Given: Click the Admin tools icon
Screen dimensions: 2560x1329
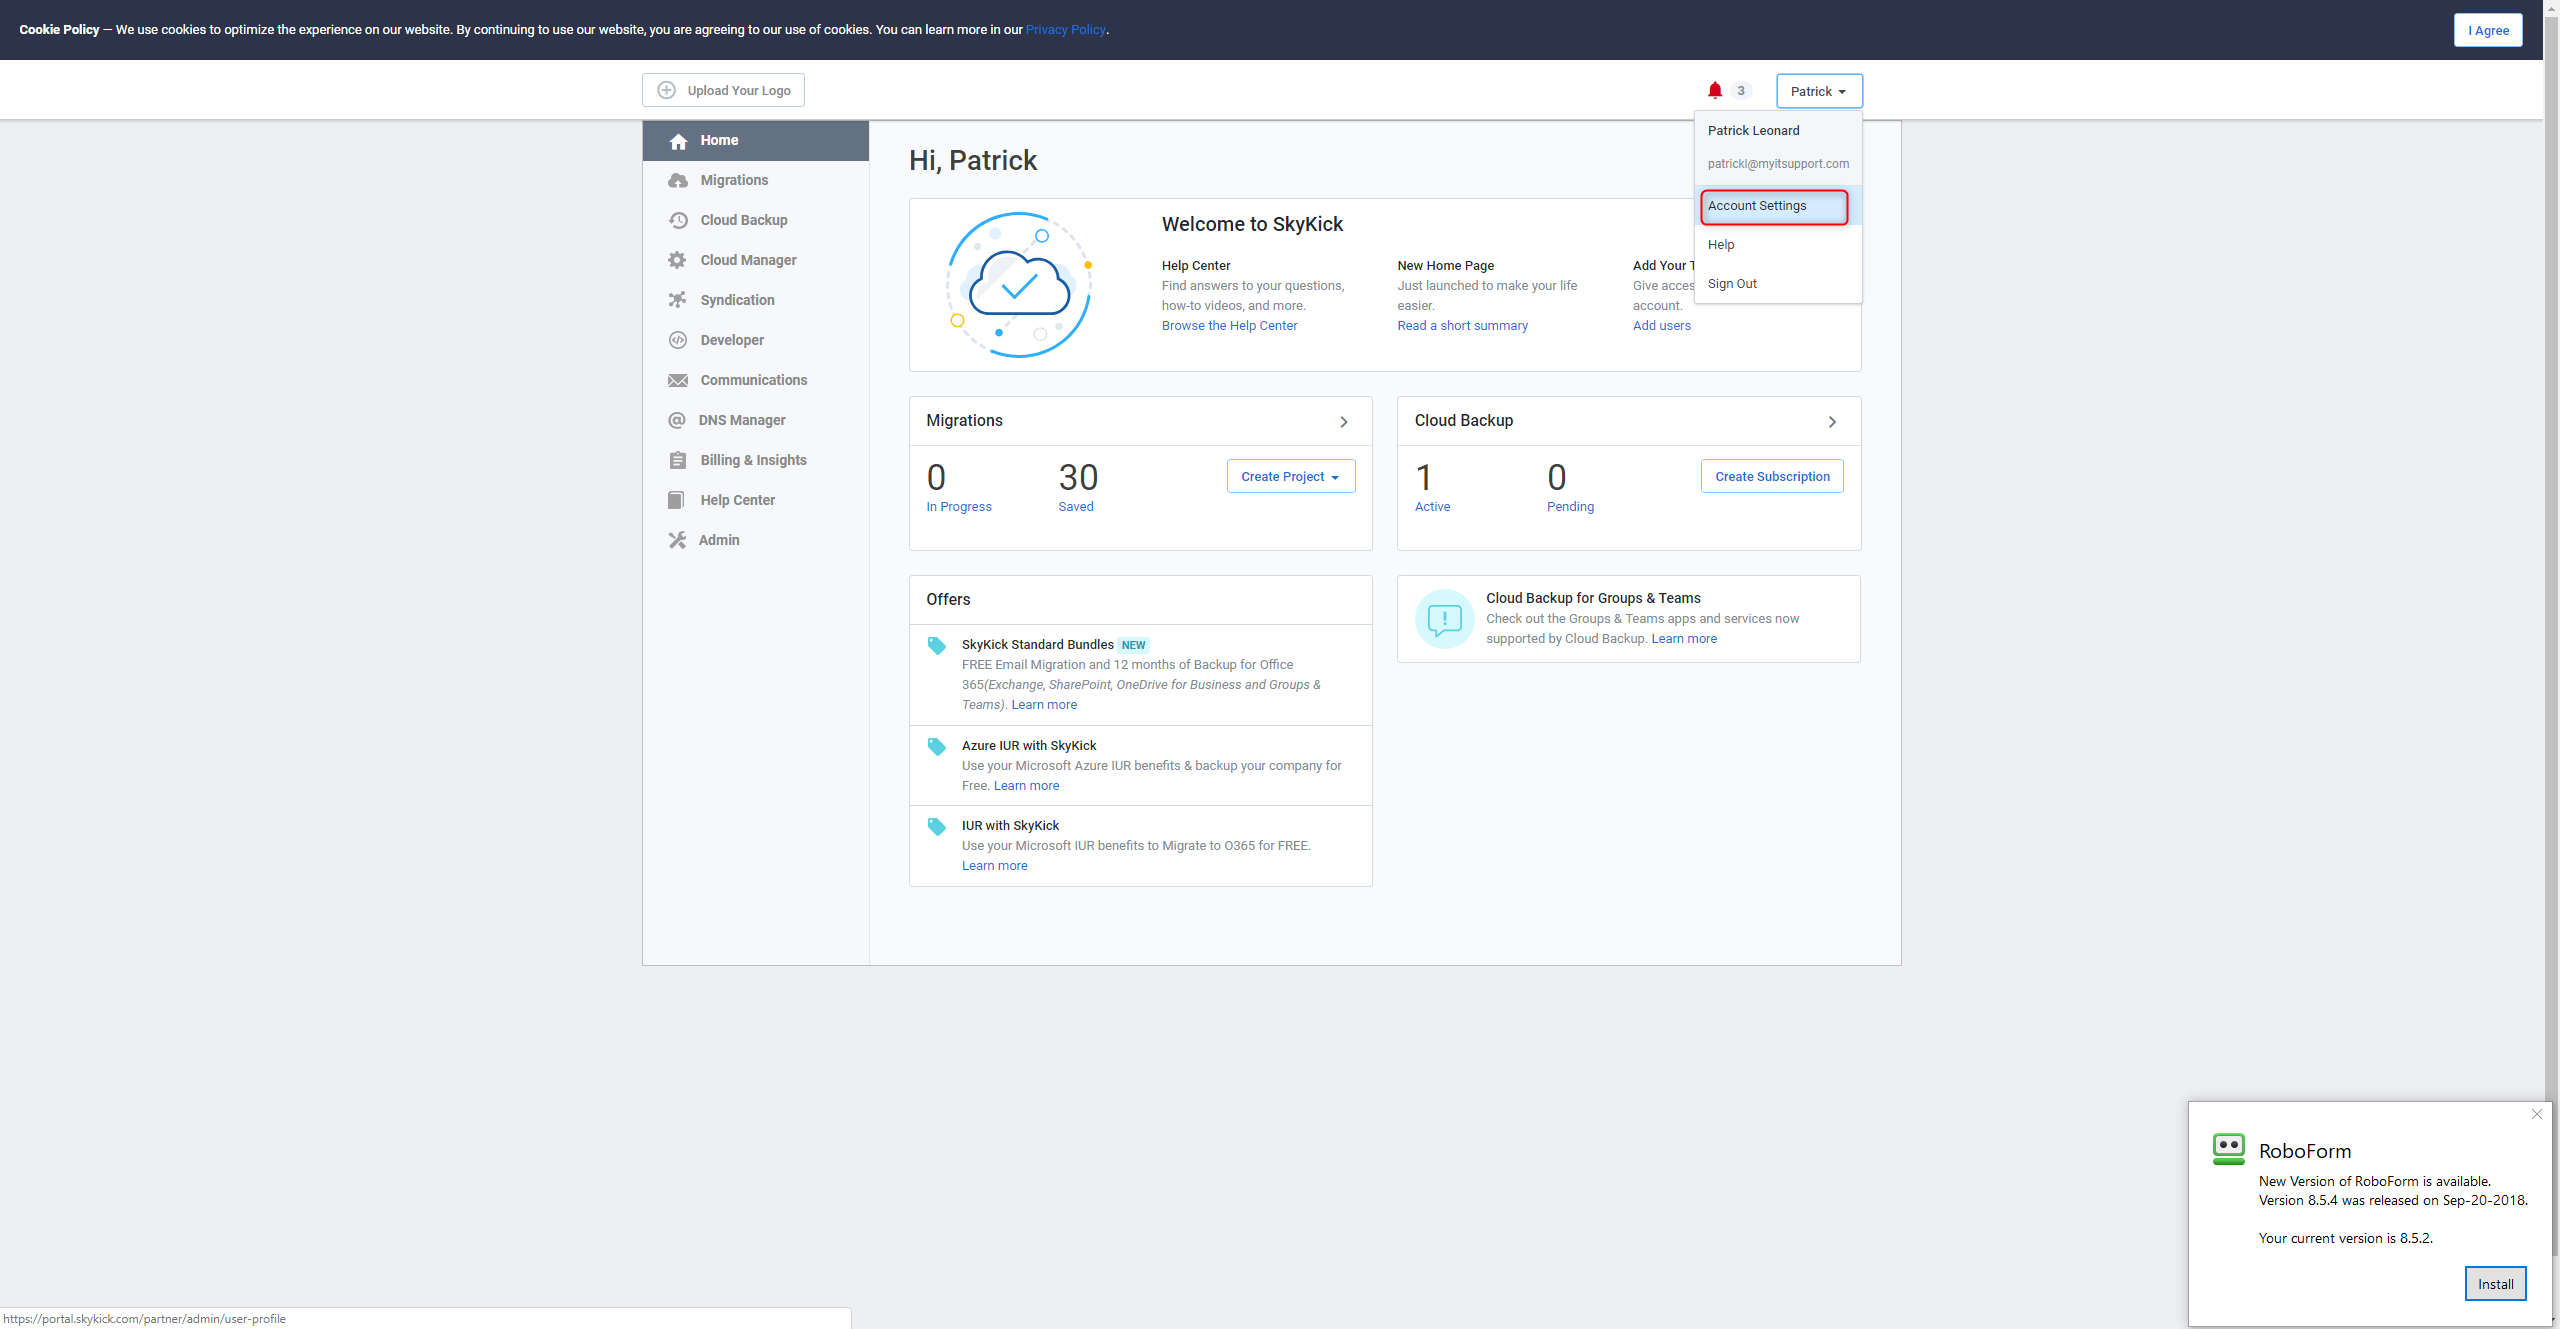Looking at the screenshot, I should click(x=677, y=541).
